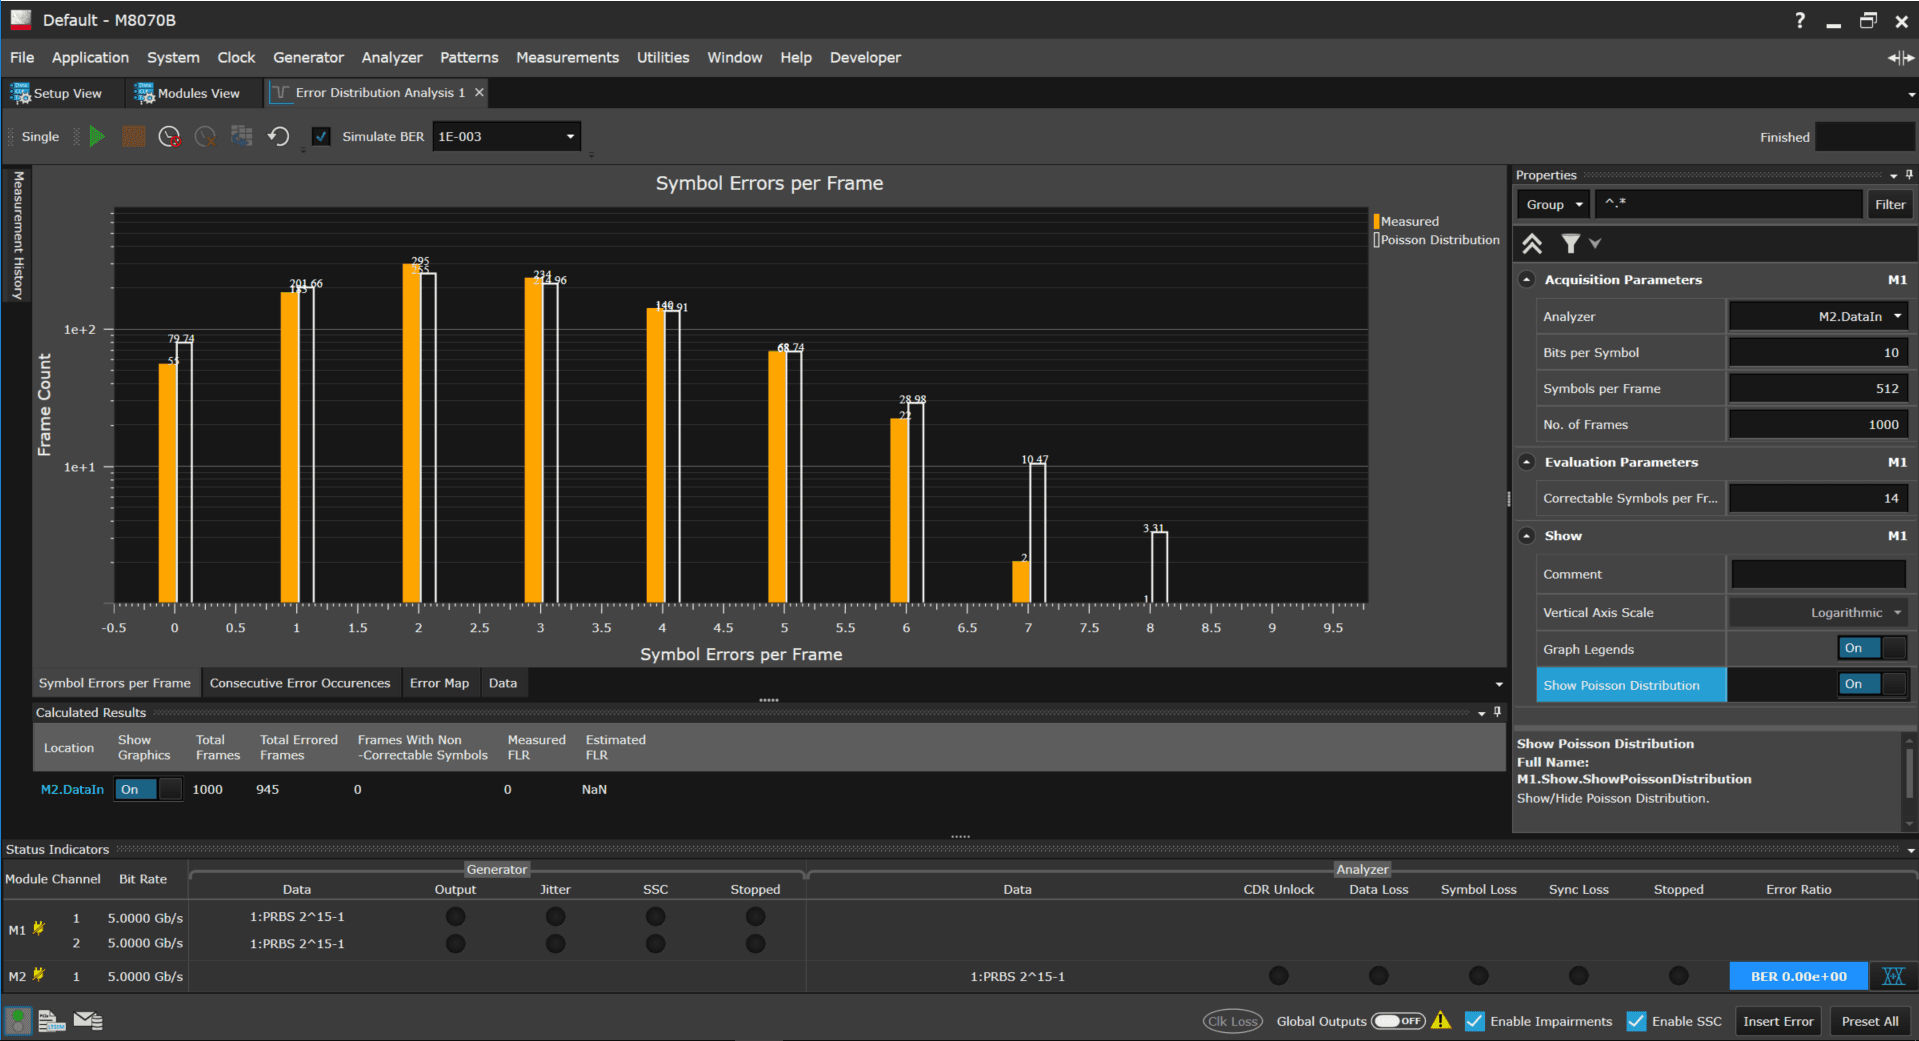
Task: Uncheck the Simulate BER checkbox
Action: (321, 136)
